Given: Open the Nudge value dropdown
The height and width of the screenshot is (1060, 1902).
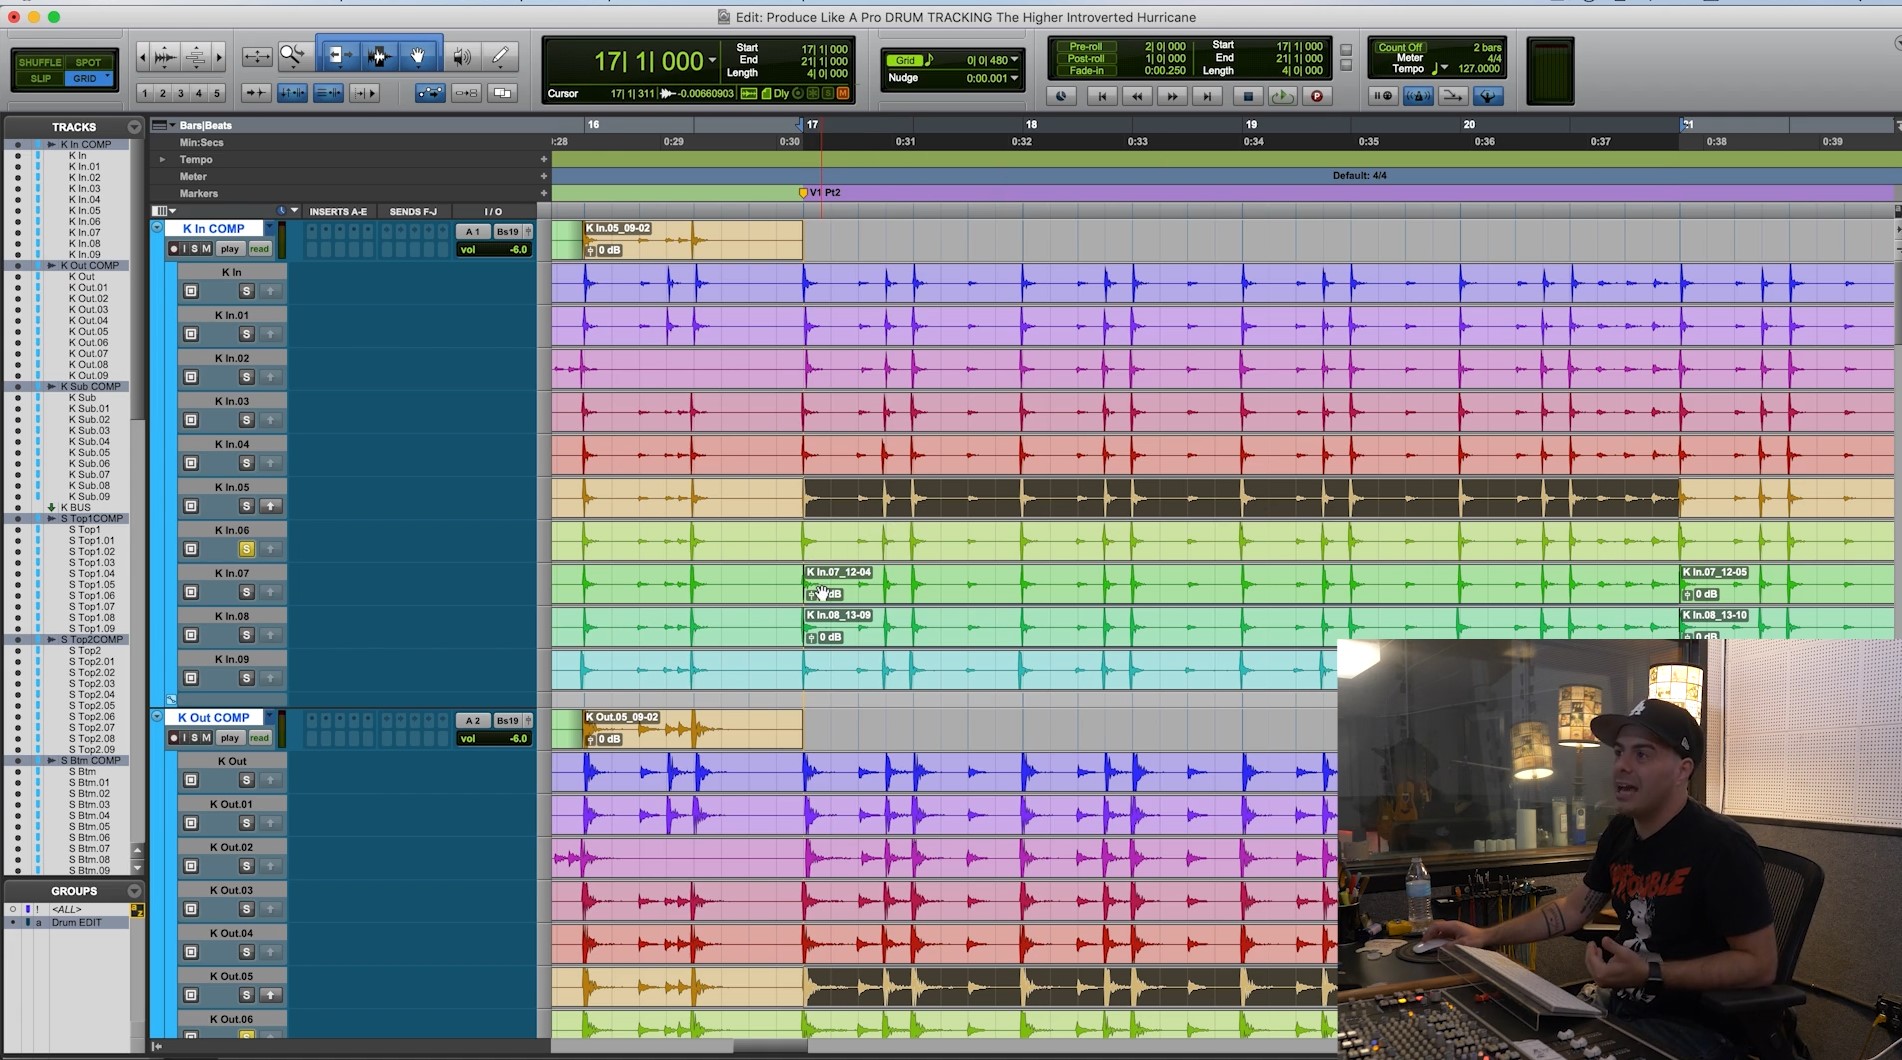Looking at the screenshot, I should (x=1015, y=78).
